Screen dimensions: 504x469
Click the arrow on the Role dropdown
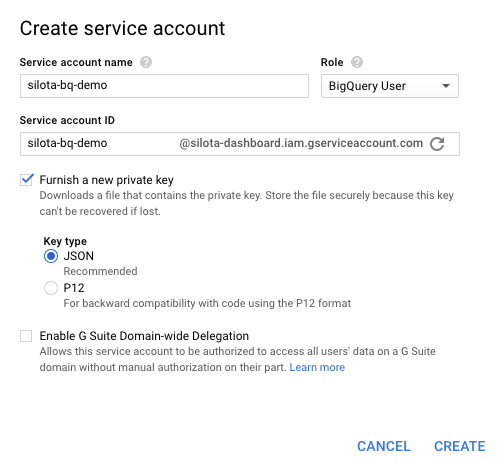pyautogui.click(x=446, y=86)
